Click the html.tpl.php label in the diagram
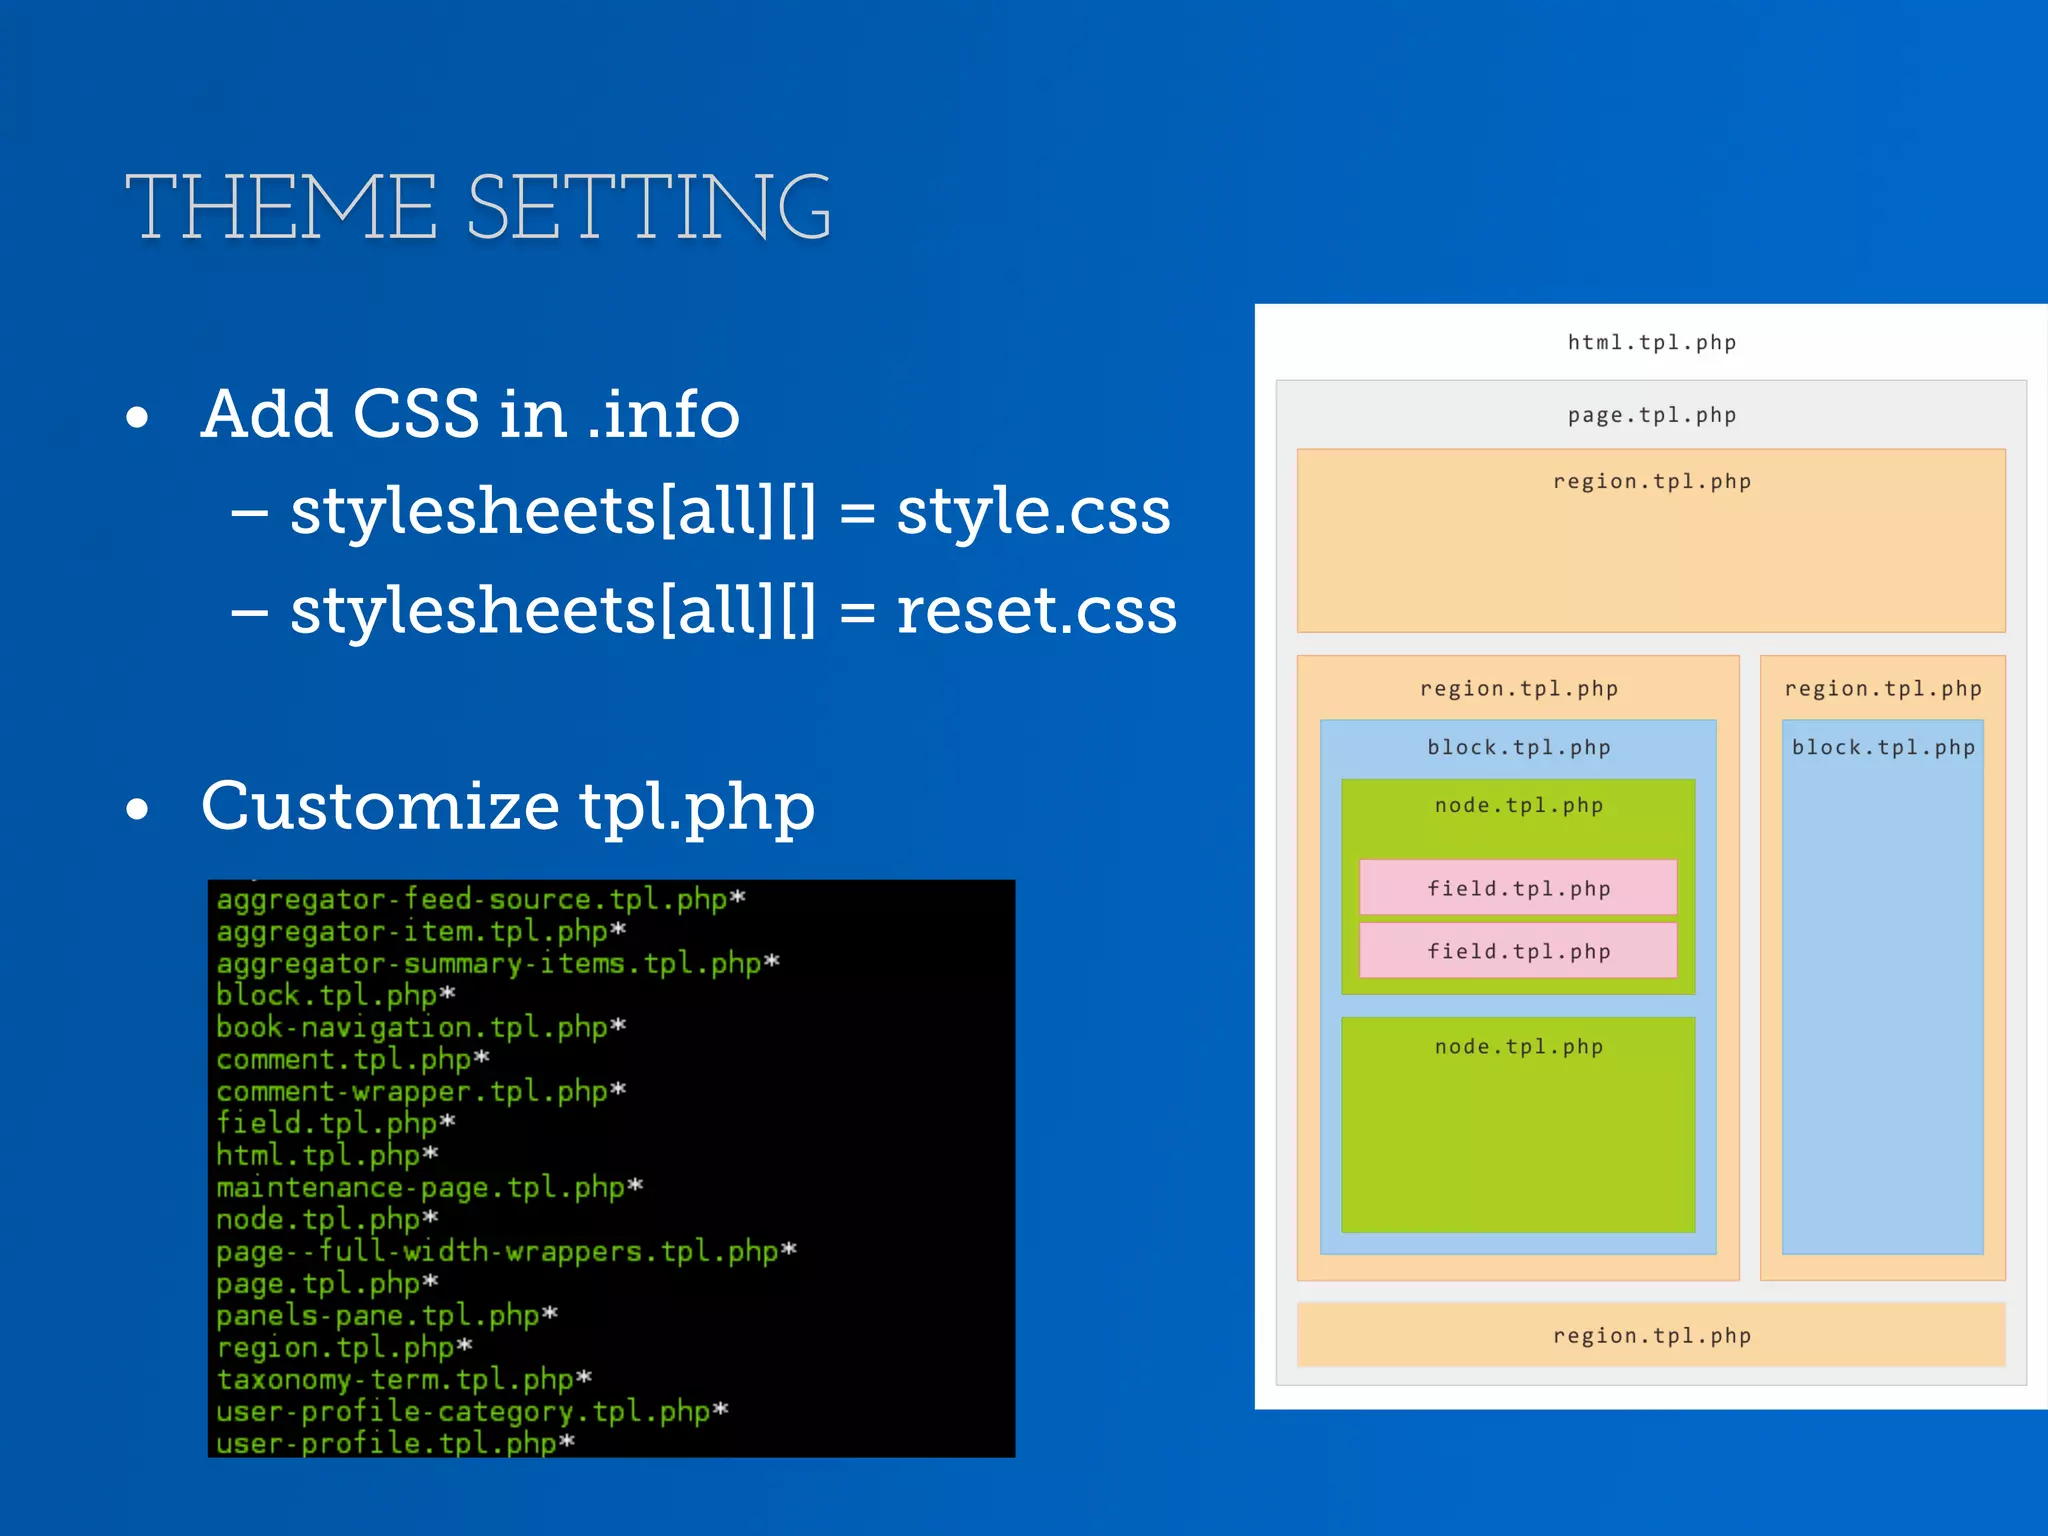Screen dimensions: 2048x1536 point(1652,343)
